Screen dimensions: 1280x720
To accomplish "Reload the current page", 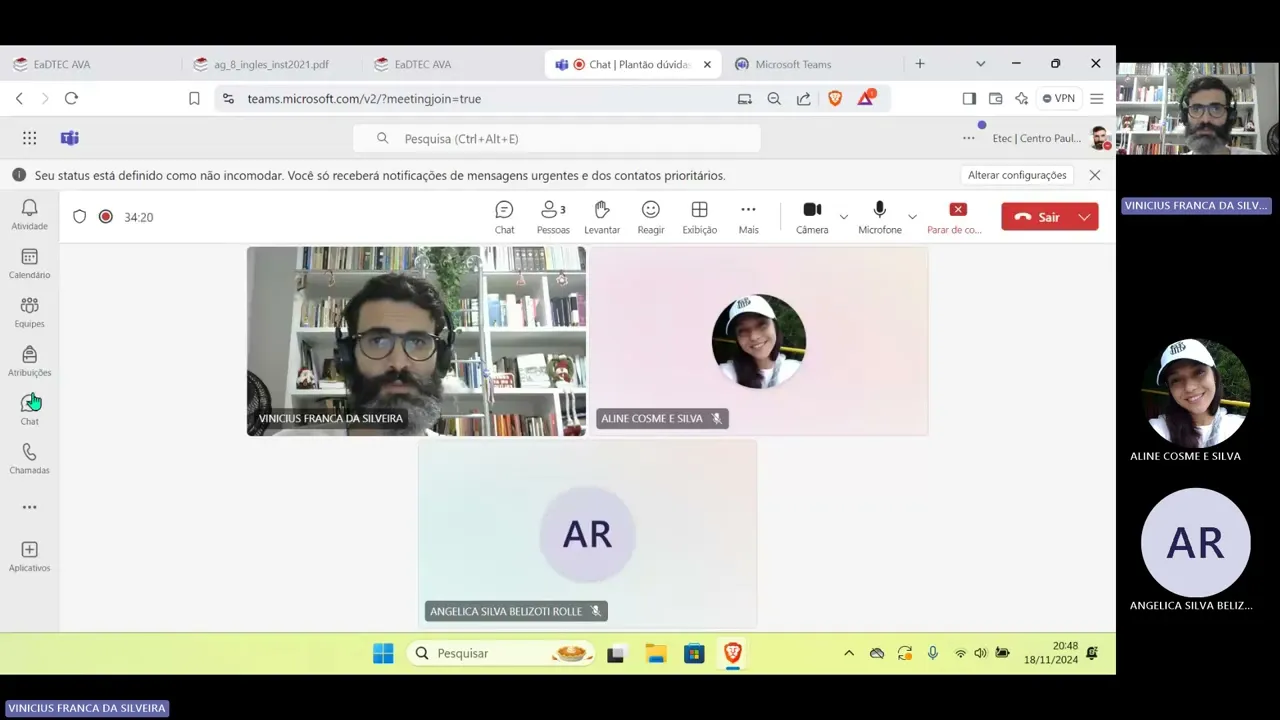I will click(x=71, y=98).
